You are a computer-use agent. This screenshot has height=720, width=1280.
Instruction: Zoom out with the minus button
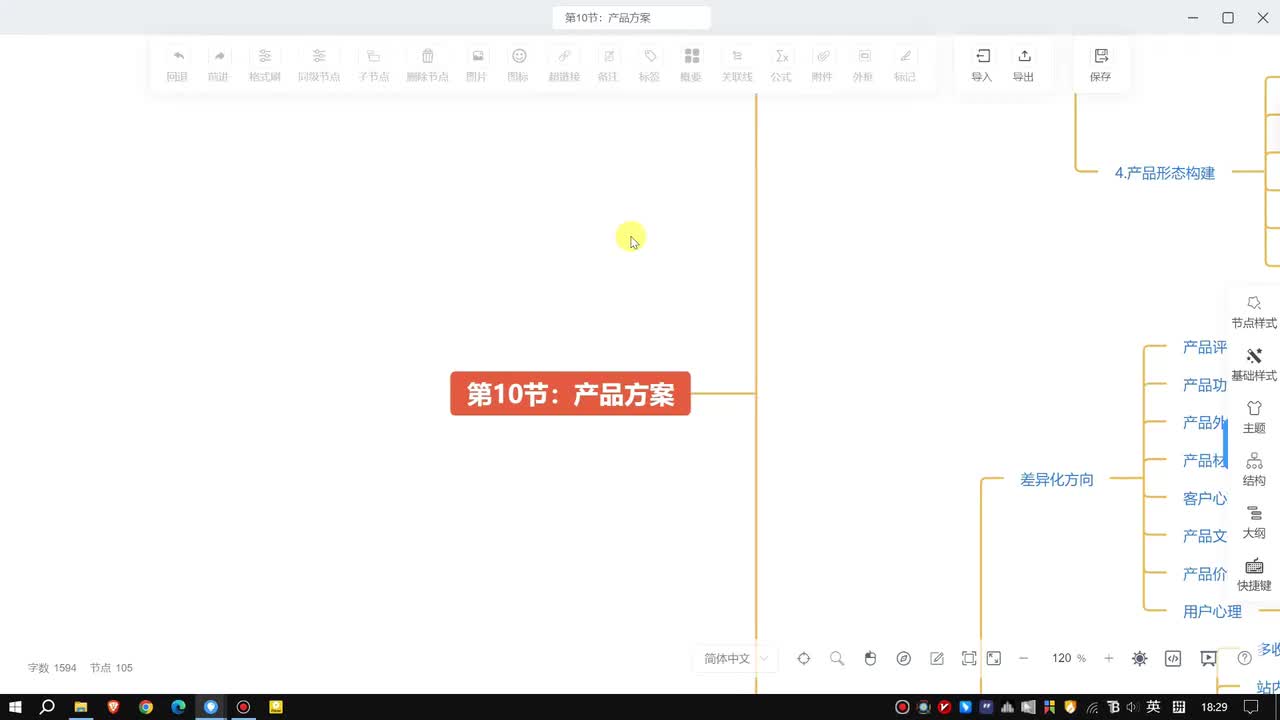coord(1023,658)
